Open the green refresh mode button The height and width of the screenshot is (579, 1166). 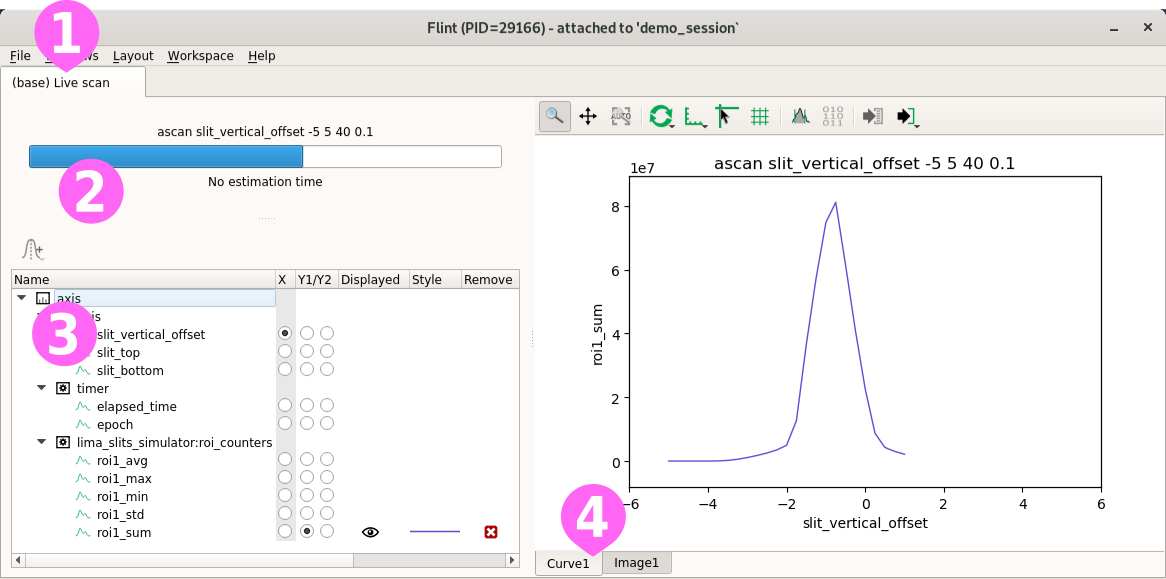pos(660,116)
